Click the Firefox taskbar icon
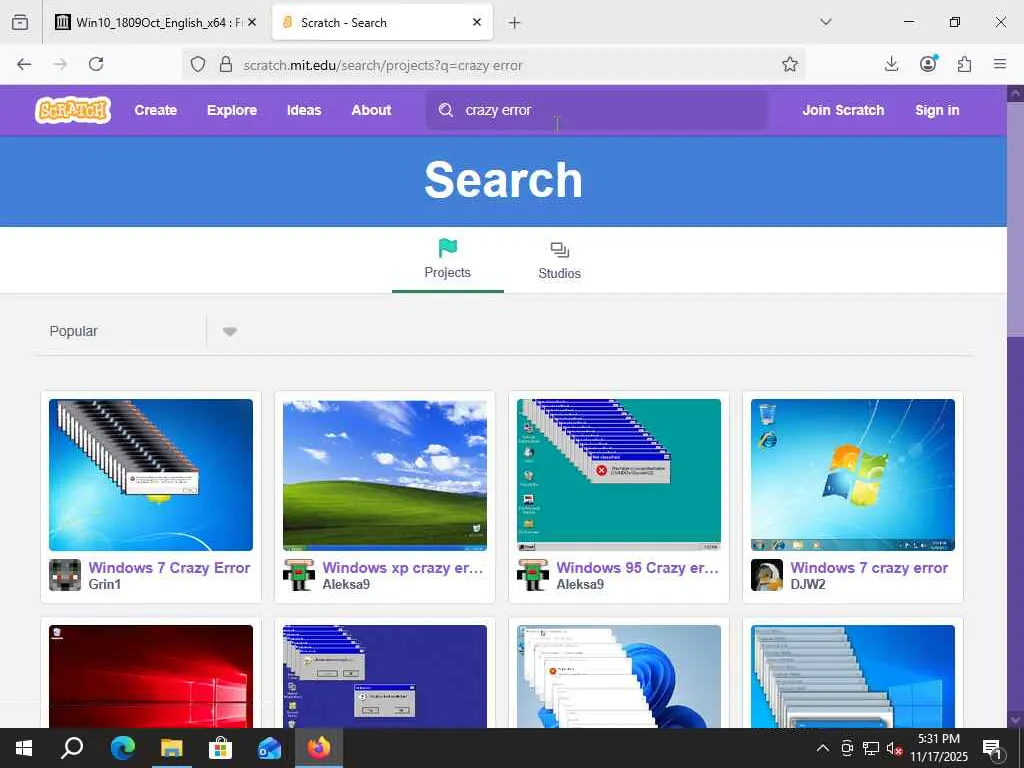The width and height of the screenshot is (1024, 768). [x=319, y=748]
